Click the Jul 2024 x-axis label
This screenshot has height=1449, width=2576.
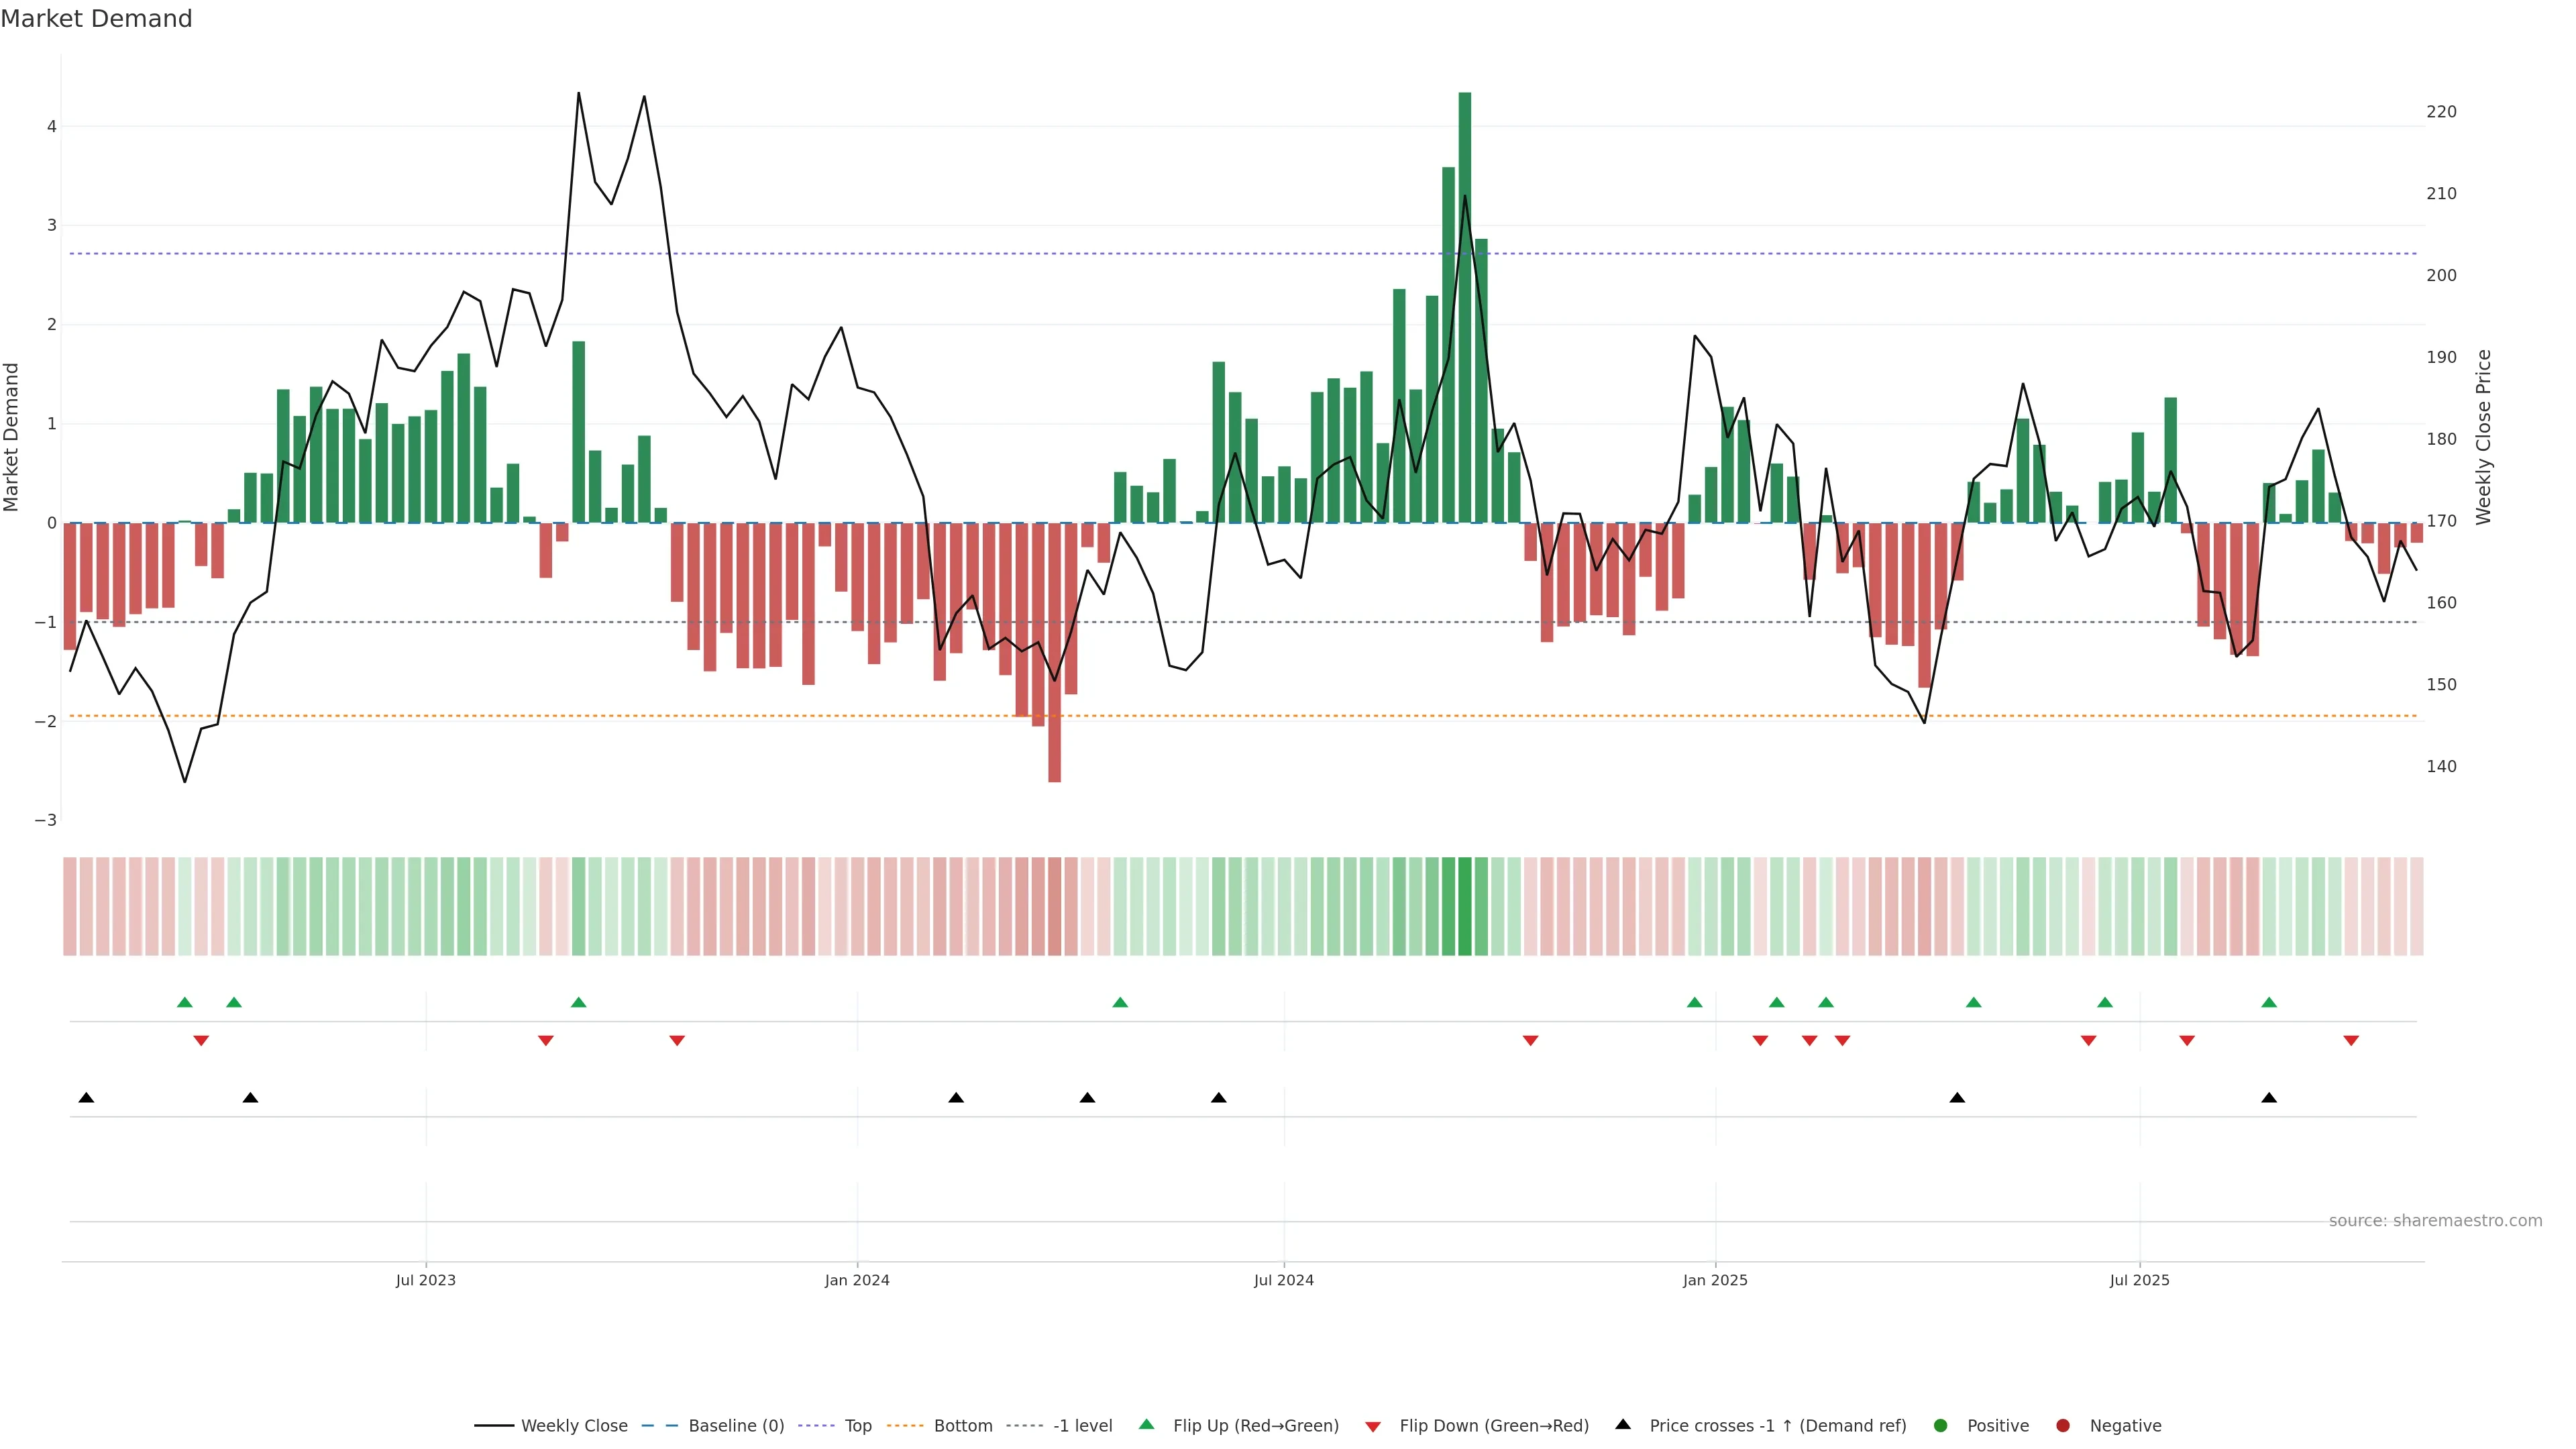point(1284,1280)
